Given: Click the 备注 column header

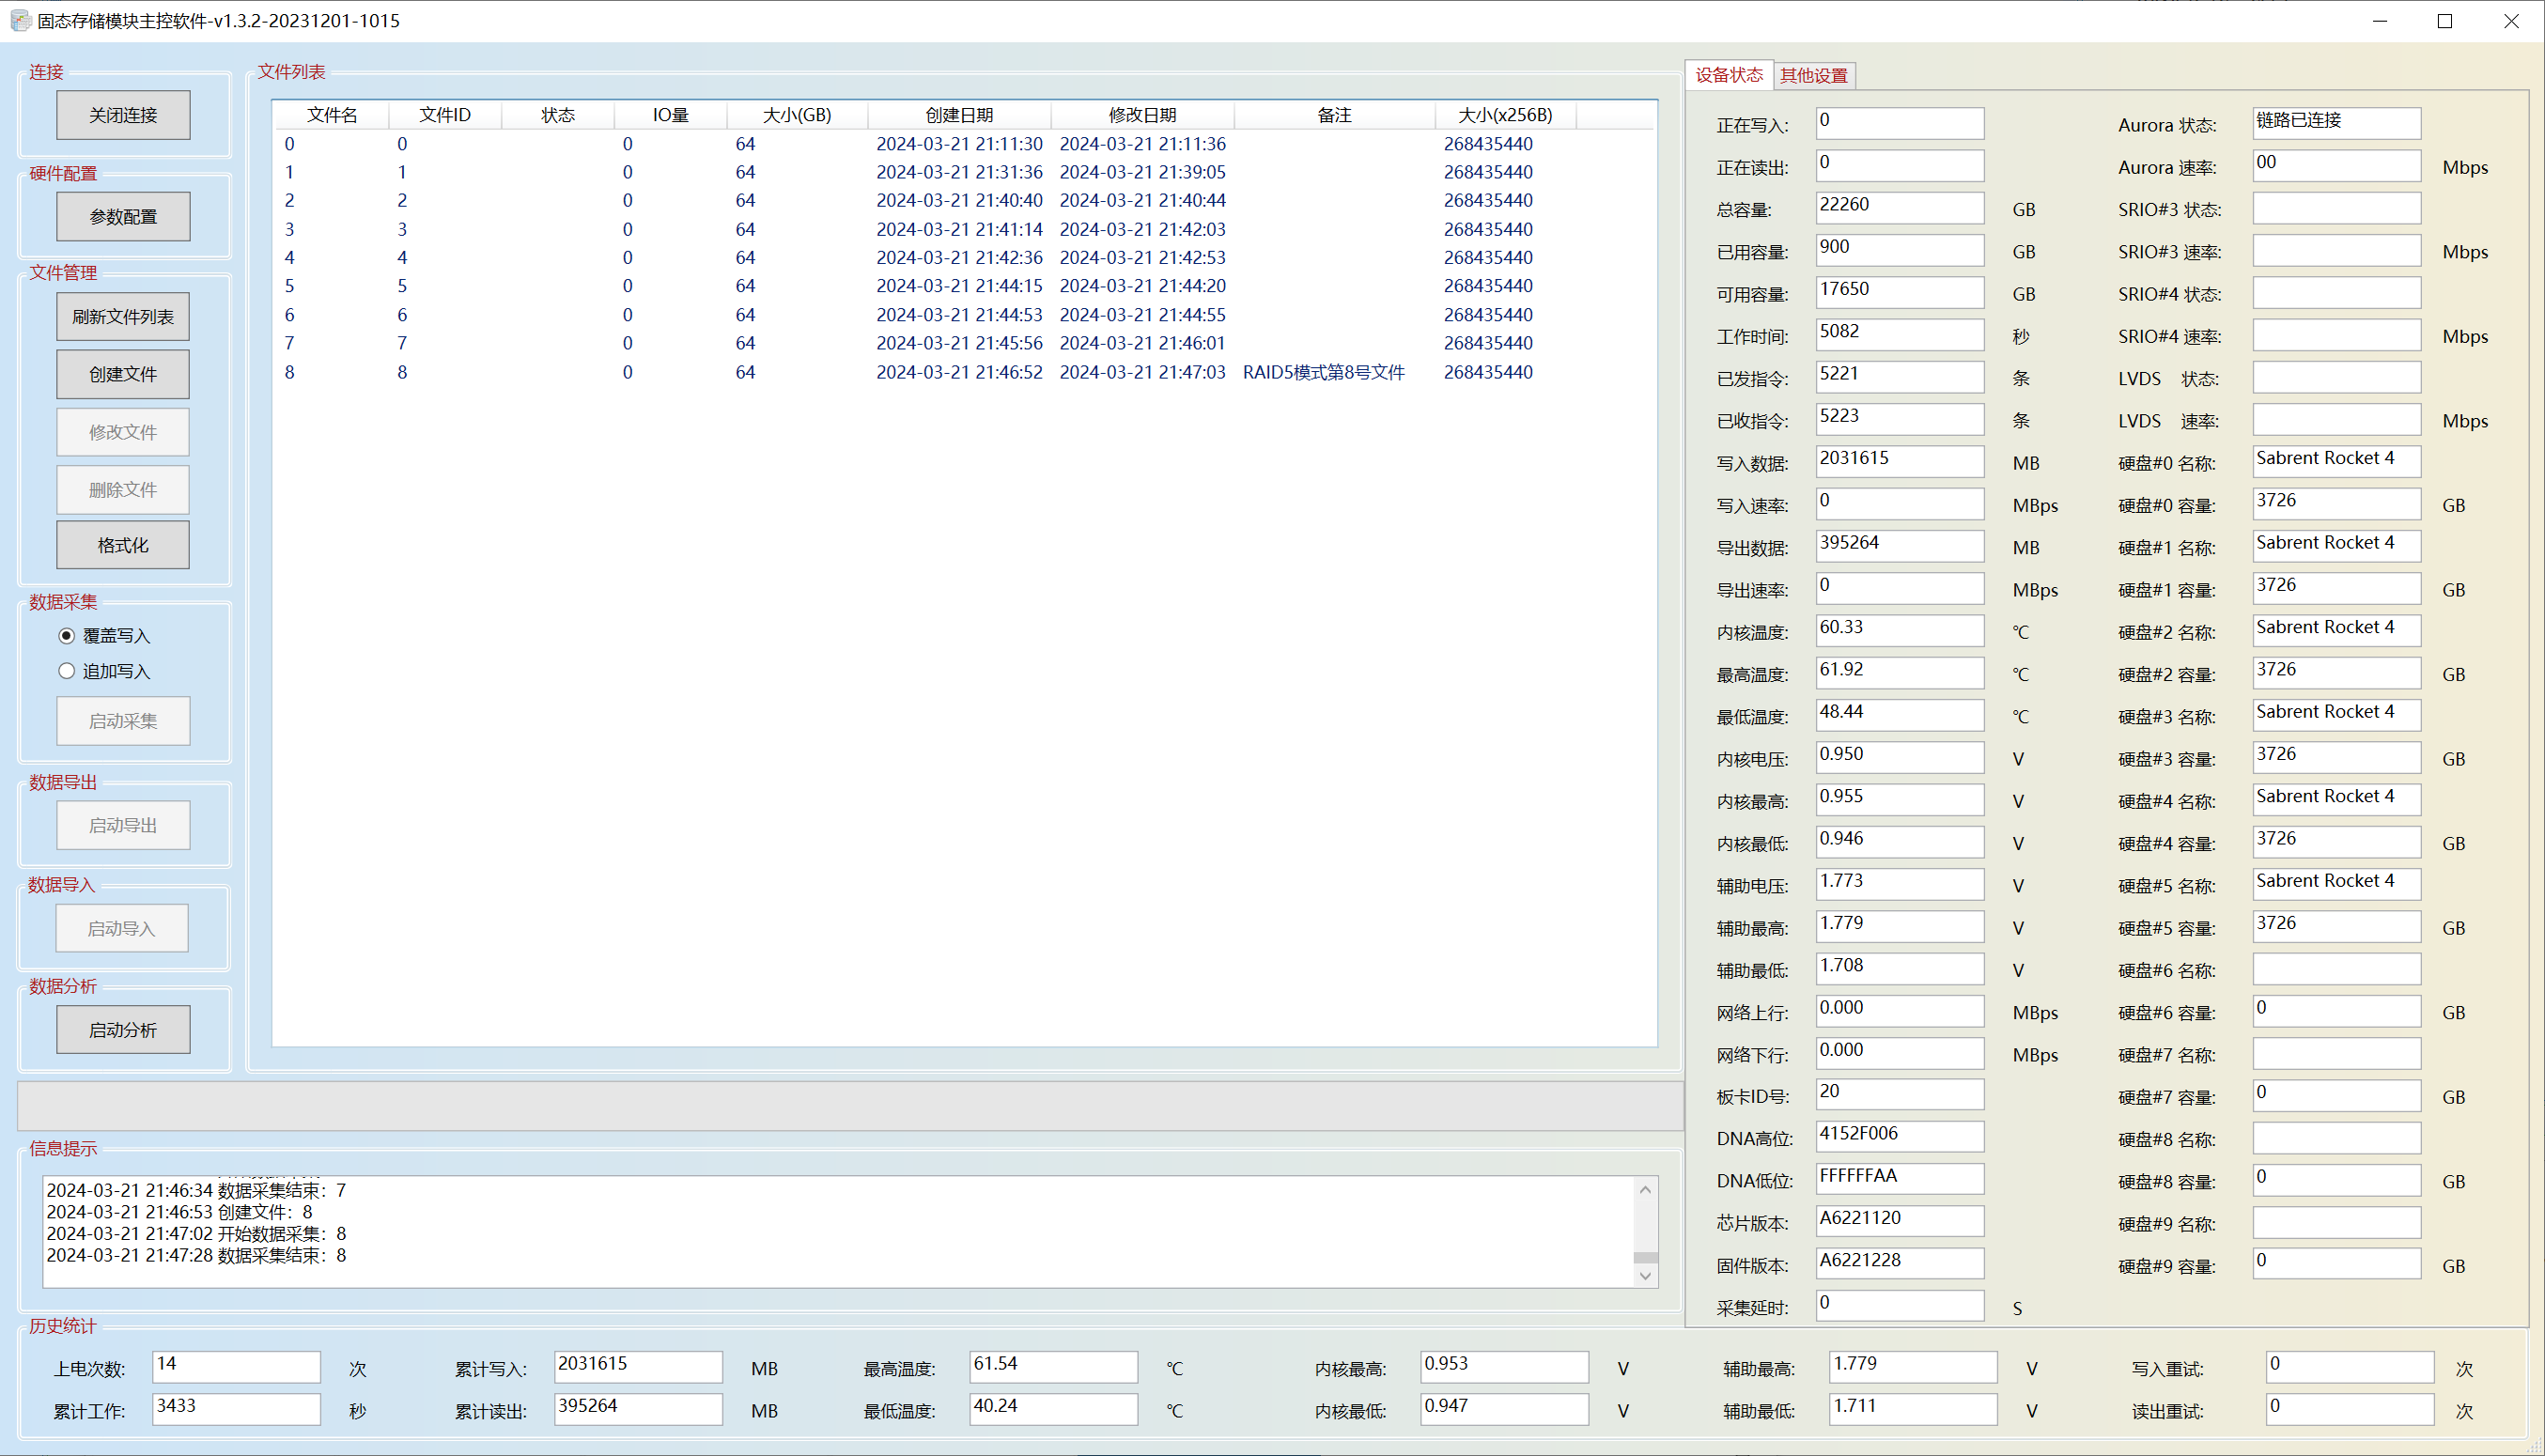Looking at the screenshot, I should click(1335, 115).
